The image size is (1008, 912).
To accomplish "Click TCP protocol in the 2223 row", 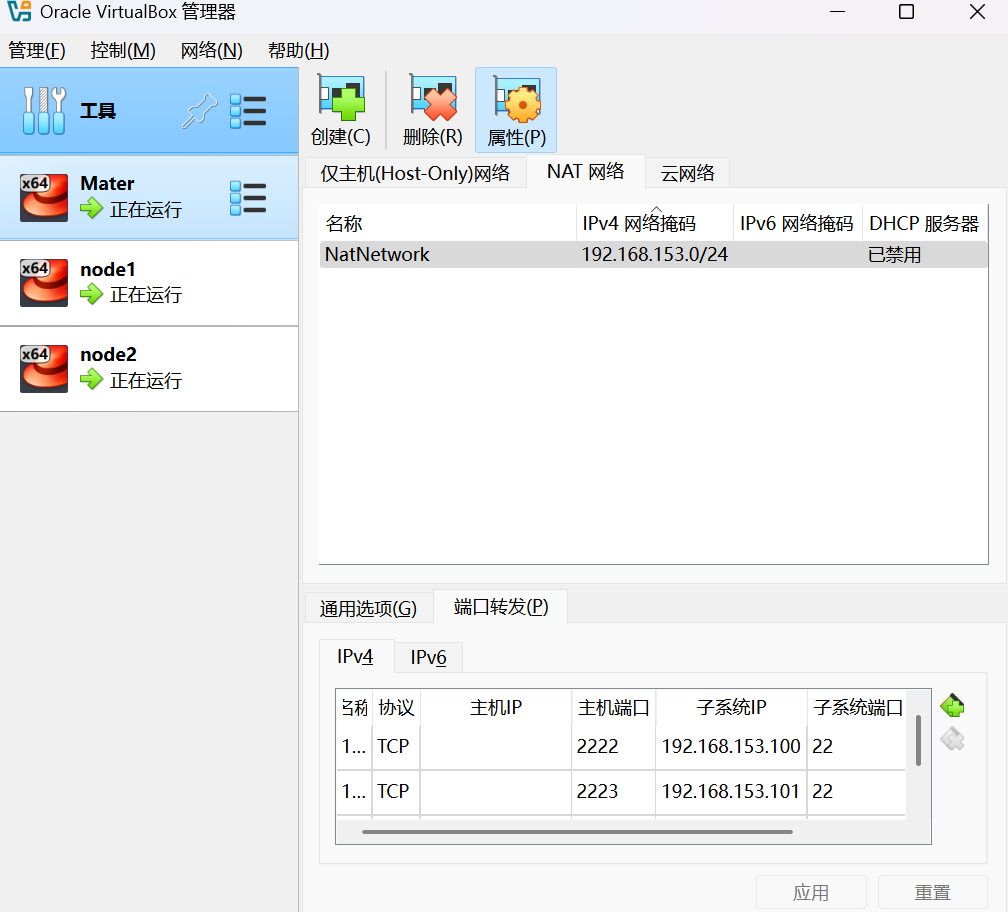I will tap(396, 791).
